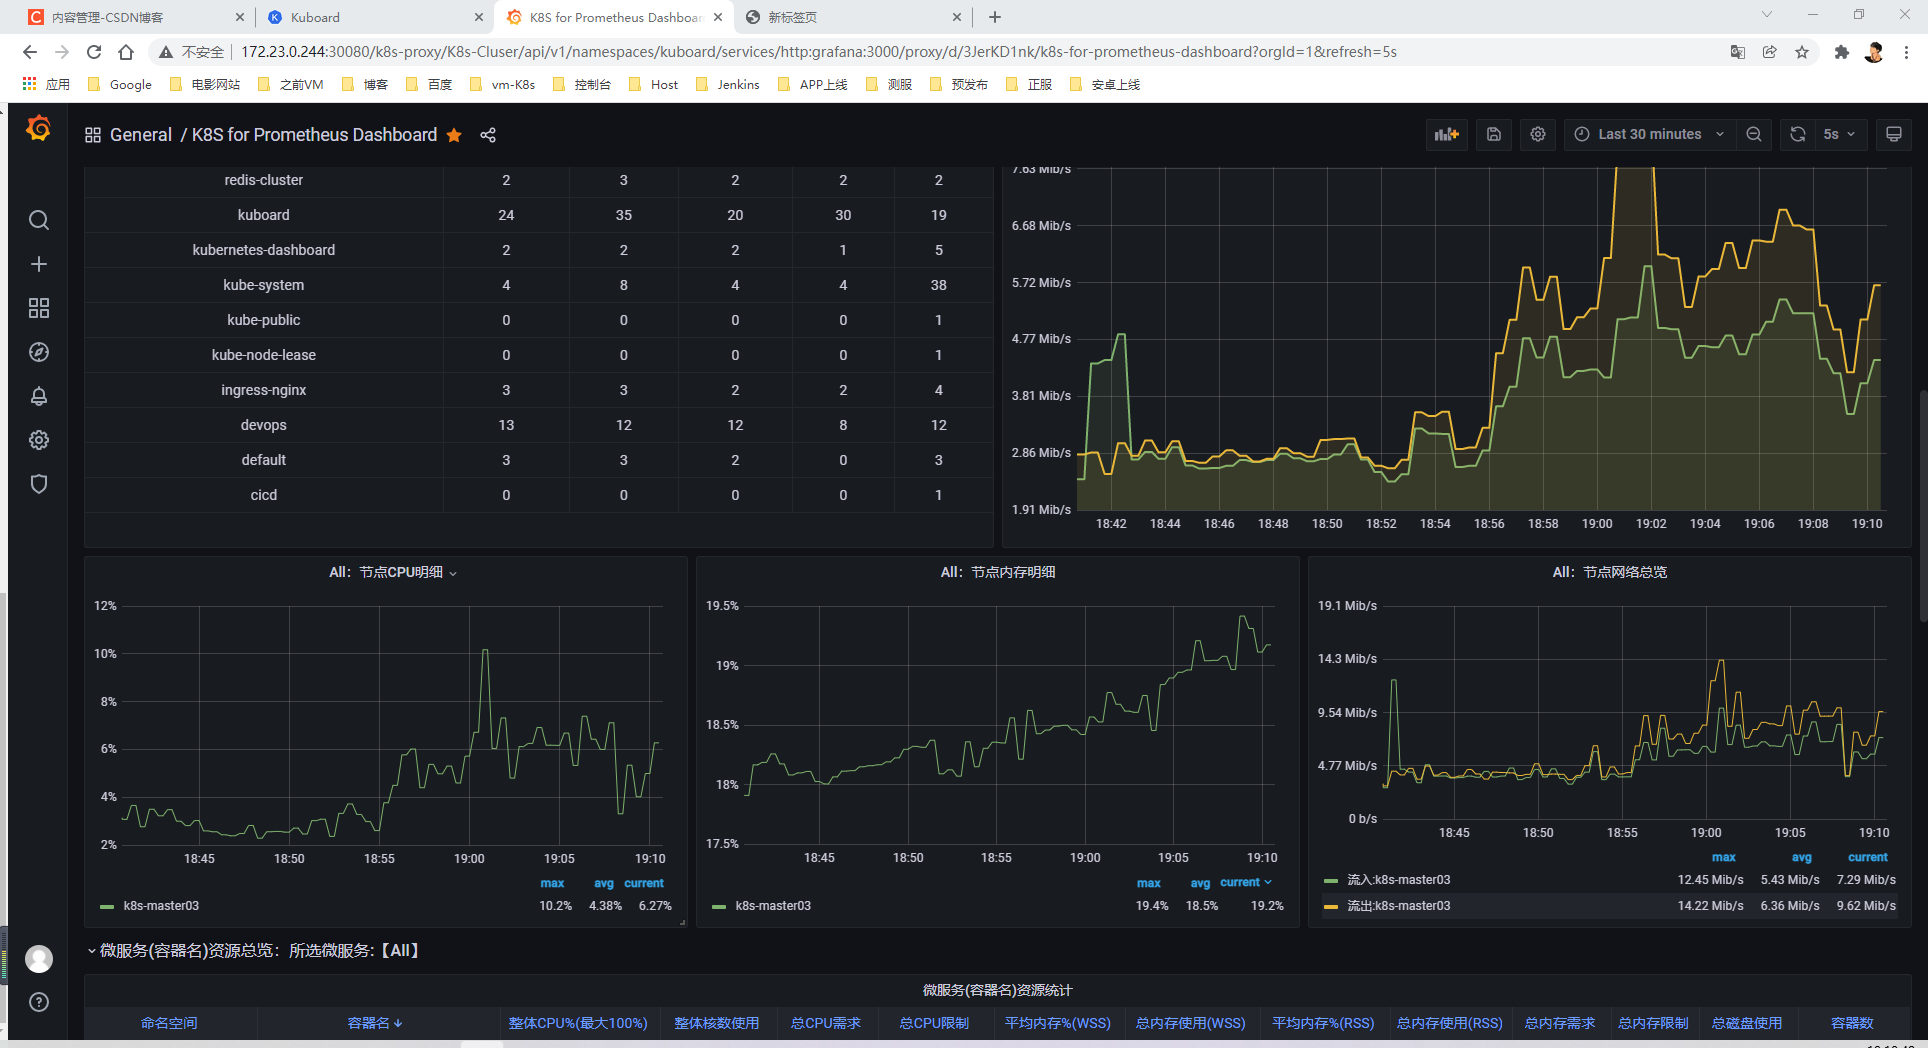Sort the CPU legend by max
The width and height of the screenshot is (1928, 1048).
point(552,884)
